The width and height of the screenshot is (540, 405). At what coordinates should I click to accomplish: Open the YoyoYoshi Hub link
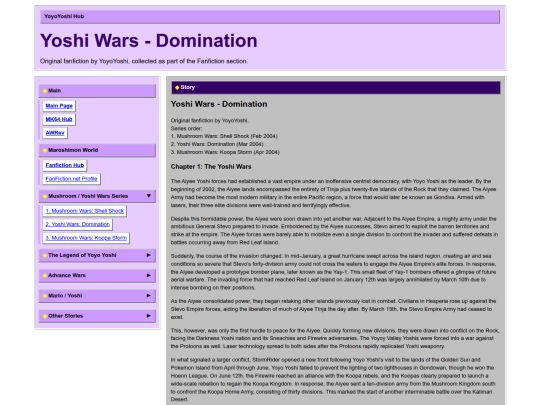(x=64, y=16)
